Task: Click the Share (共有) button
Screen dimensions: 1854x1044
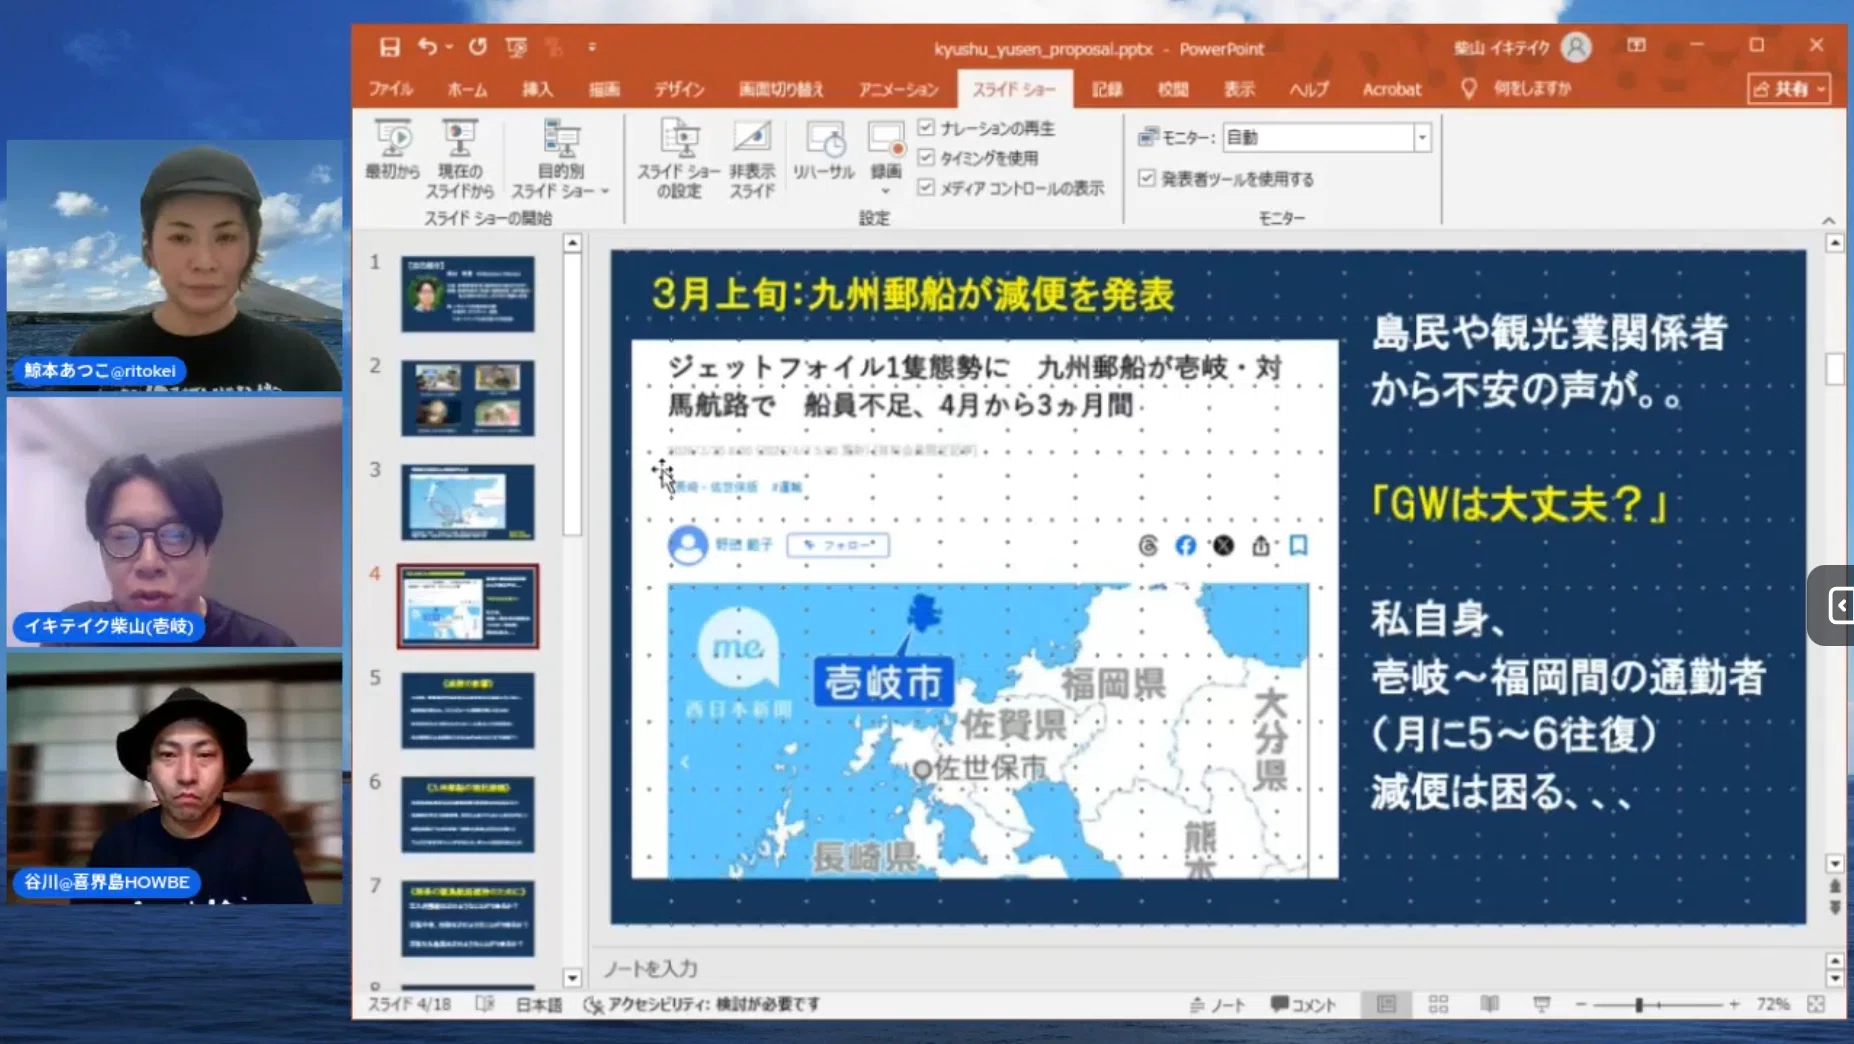Action: [1790, 89]
